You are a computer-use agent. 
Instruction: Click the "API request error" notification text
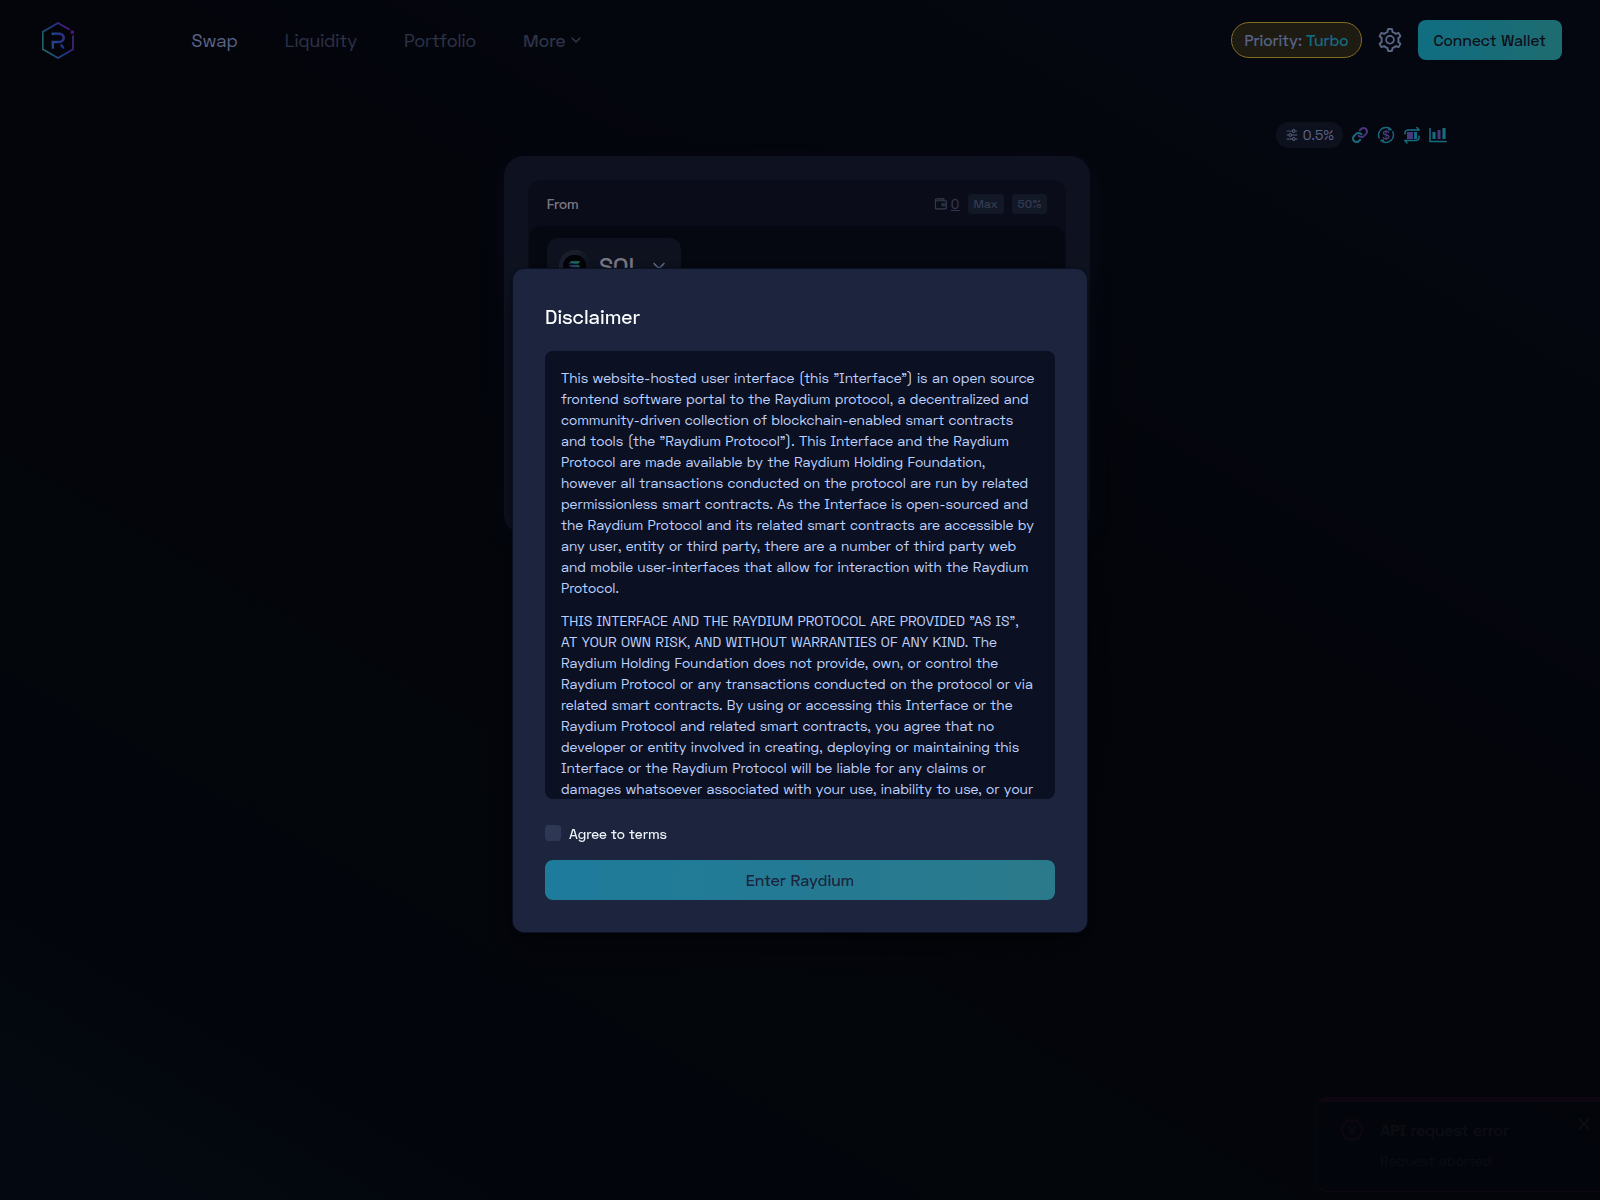[x=1444, y=1130]
